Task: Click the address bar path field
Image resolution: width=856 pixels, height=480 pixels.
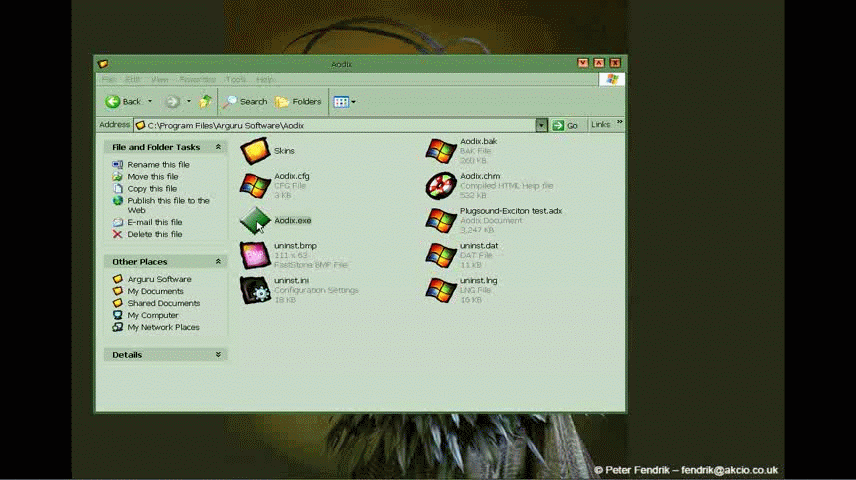Action: pos(335,126)
